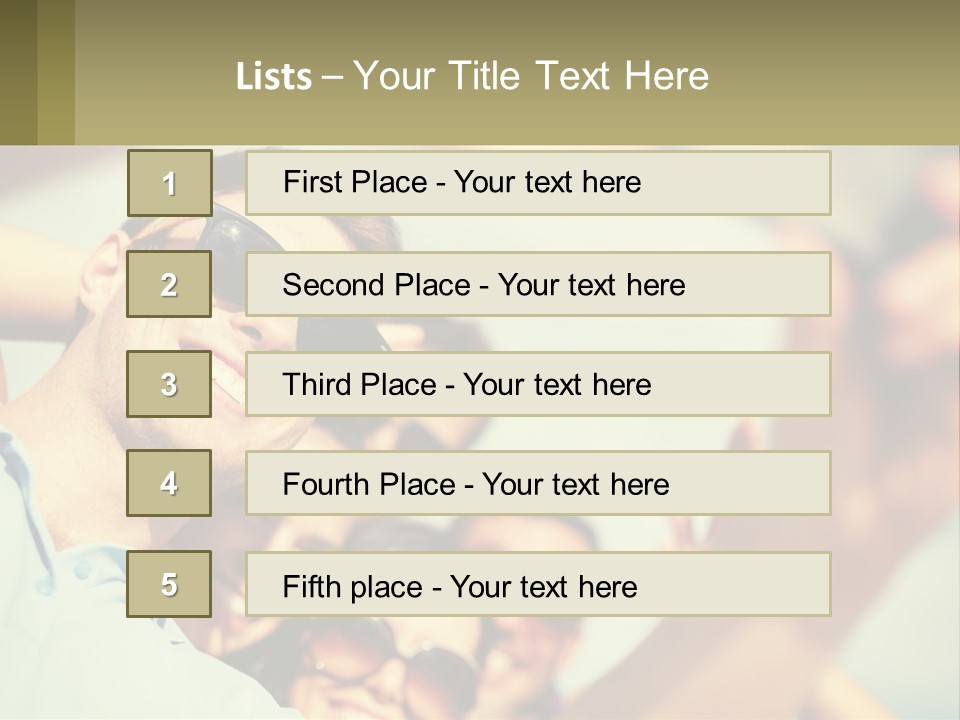Viewport: 960px width, 720px height.
Task: Select the "Second Place" text box
Action: point(538,285)
